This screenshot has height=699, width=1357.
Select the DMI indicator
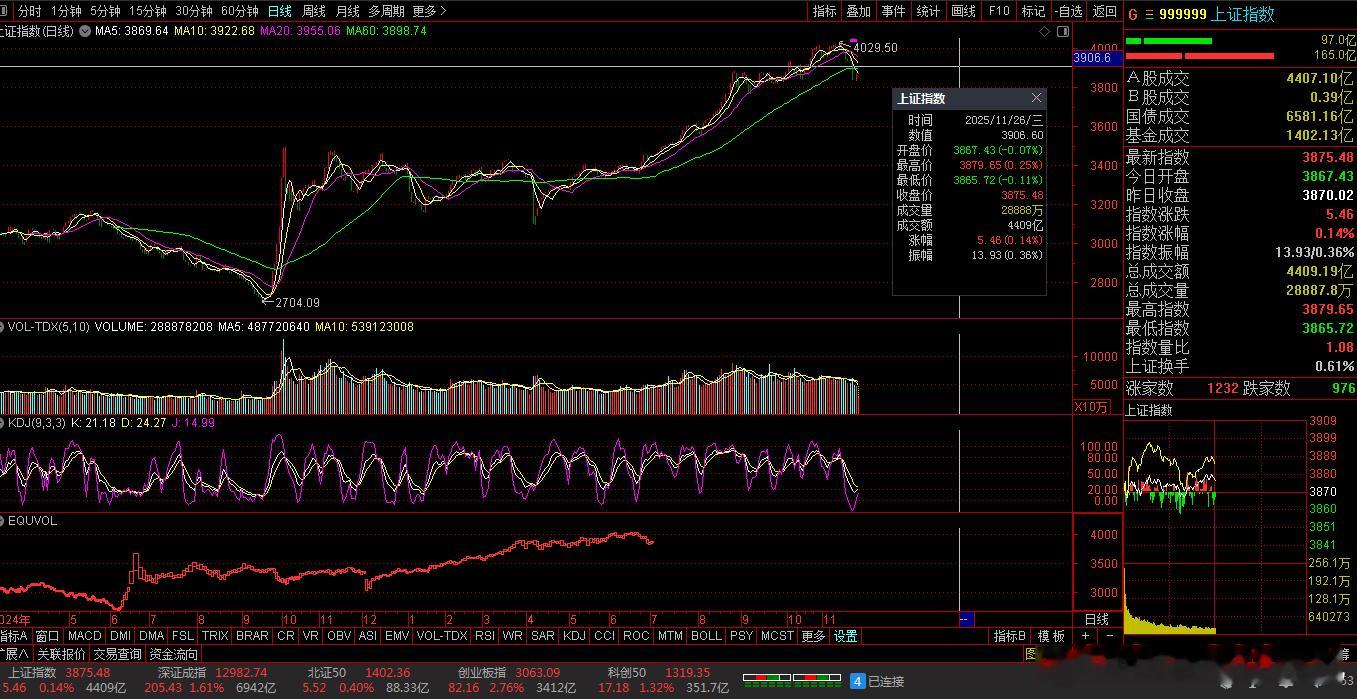tap(120, 636)
